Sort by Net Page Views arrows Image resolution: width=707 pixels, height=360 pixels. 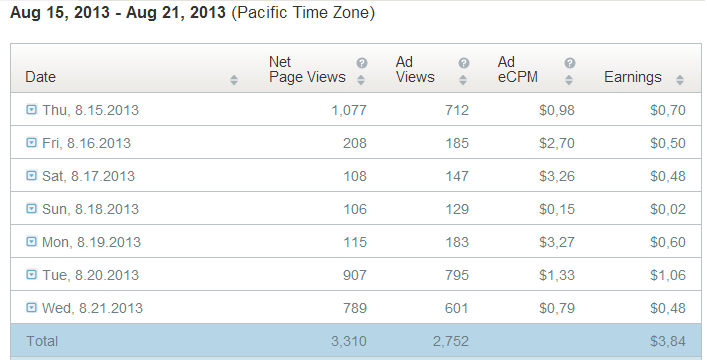pyautogui.click(x=361, y=80)
